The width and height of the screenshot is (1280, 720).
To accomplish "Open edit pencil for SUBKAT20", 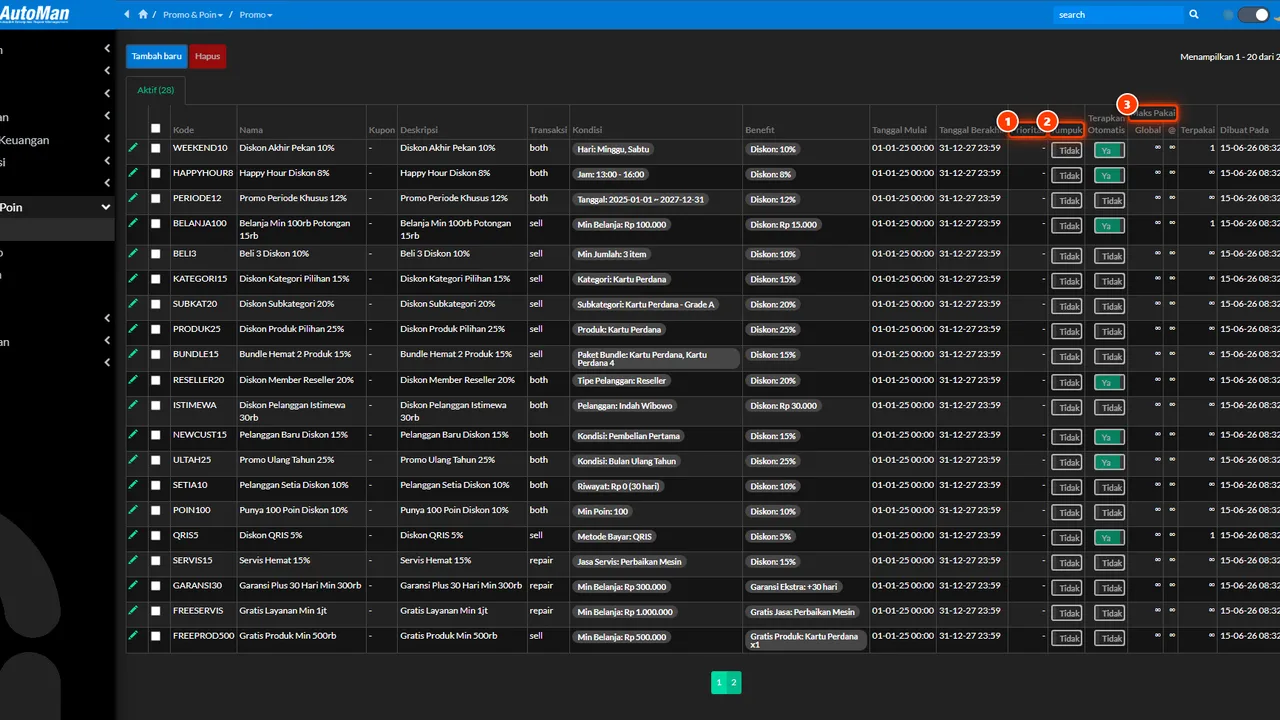I will pyautogui.click(x=133, y=303).
